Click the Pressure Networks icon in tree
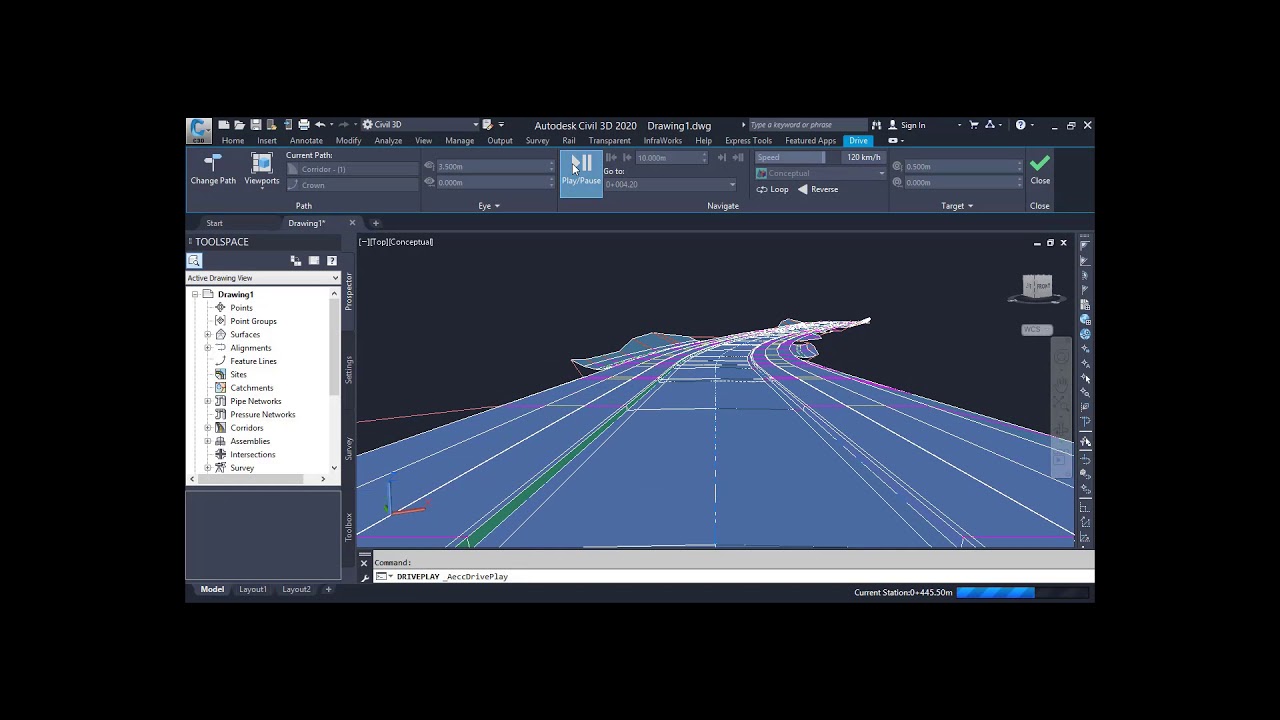This screenshot has width=1280, height=720. [221, 414]
